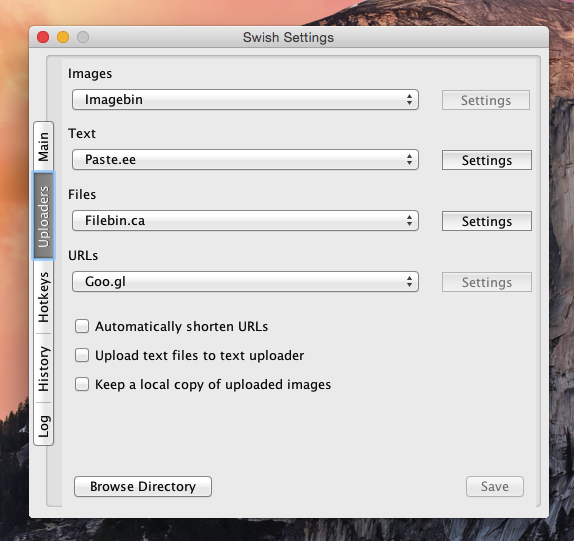Open the URLs shortener dropdown showing Goo.gl

point(245,281)
